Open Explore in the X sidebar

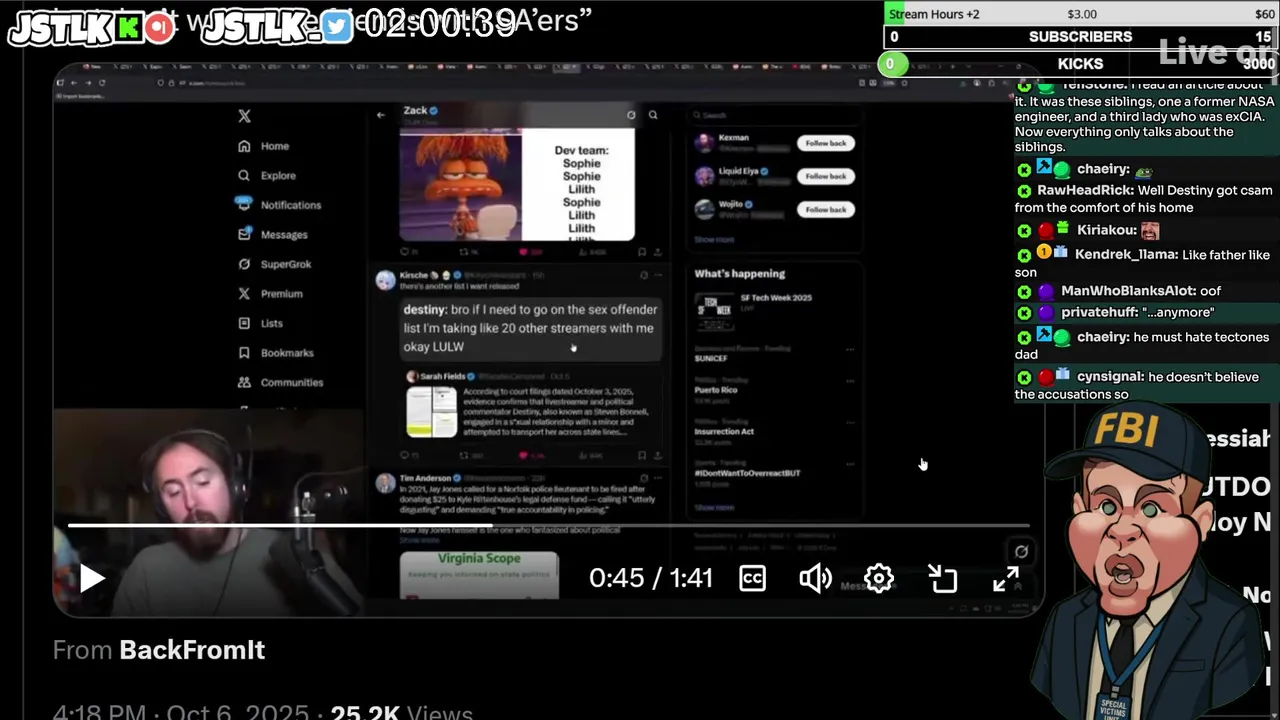(x=267, y=175)
